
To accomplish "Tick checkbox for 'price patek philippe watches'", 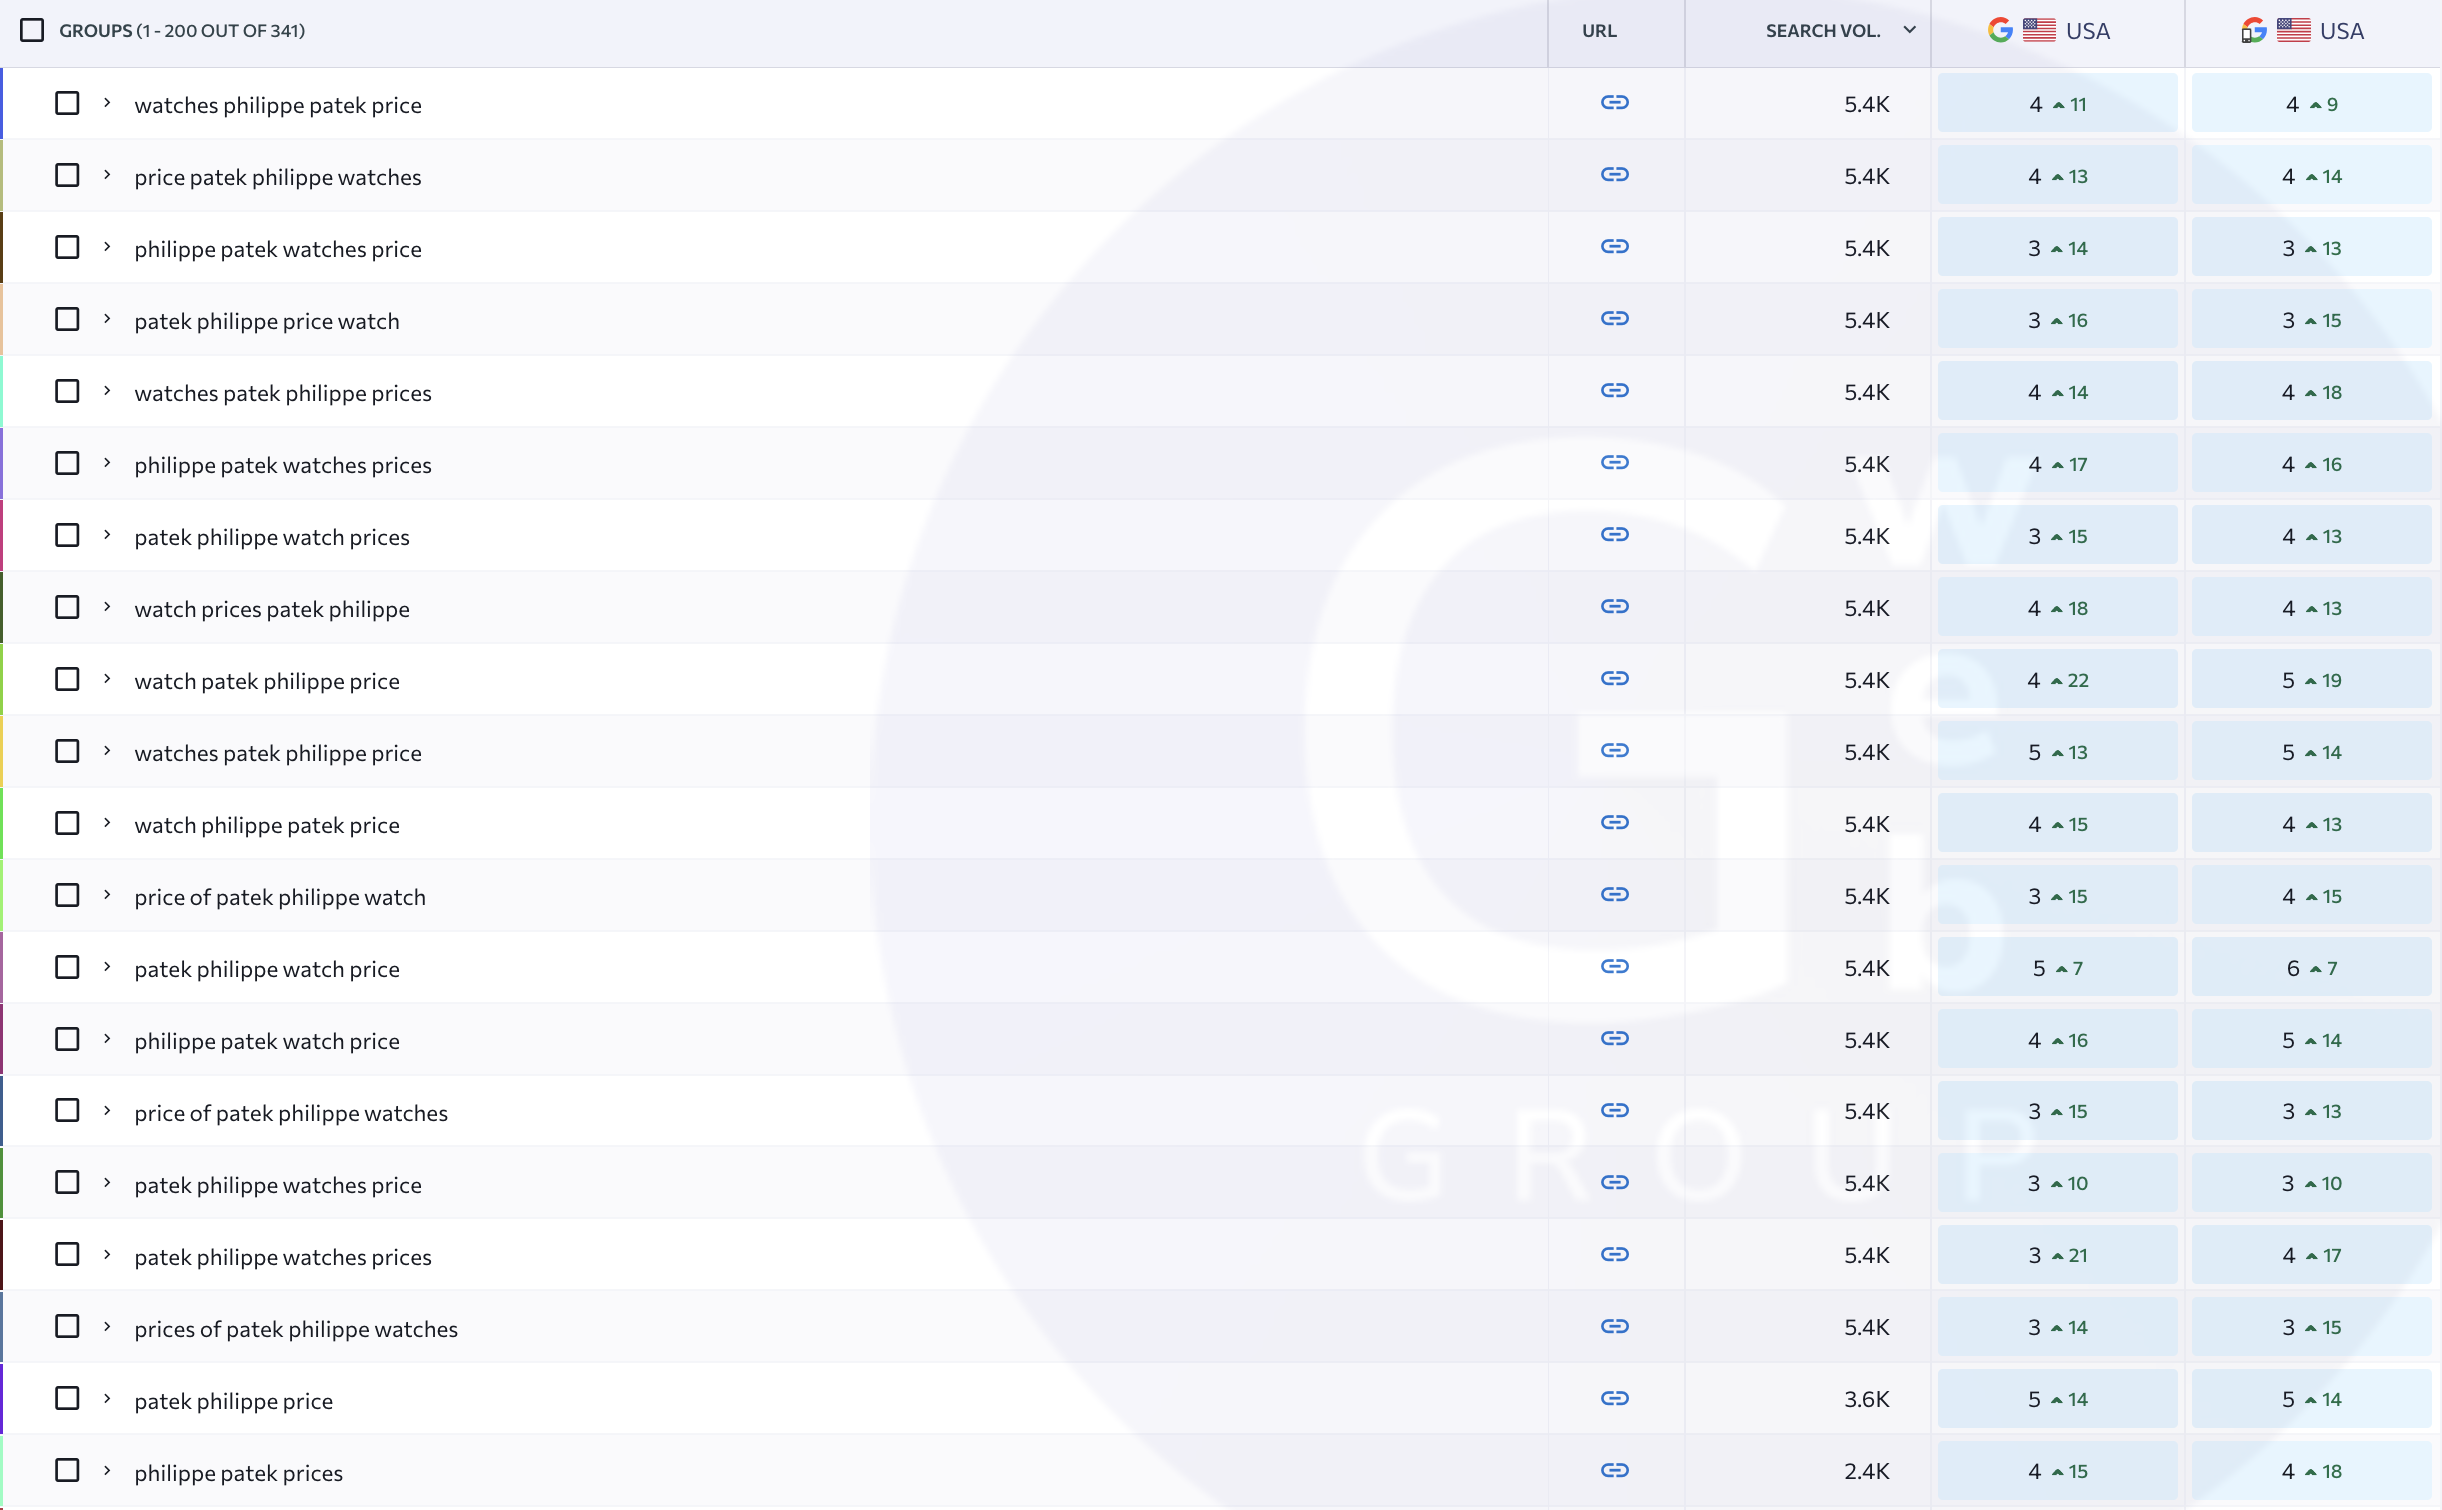I will (67, 176).
